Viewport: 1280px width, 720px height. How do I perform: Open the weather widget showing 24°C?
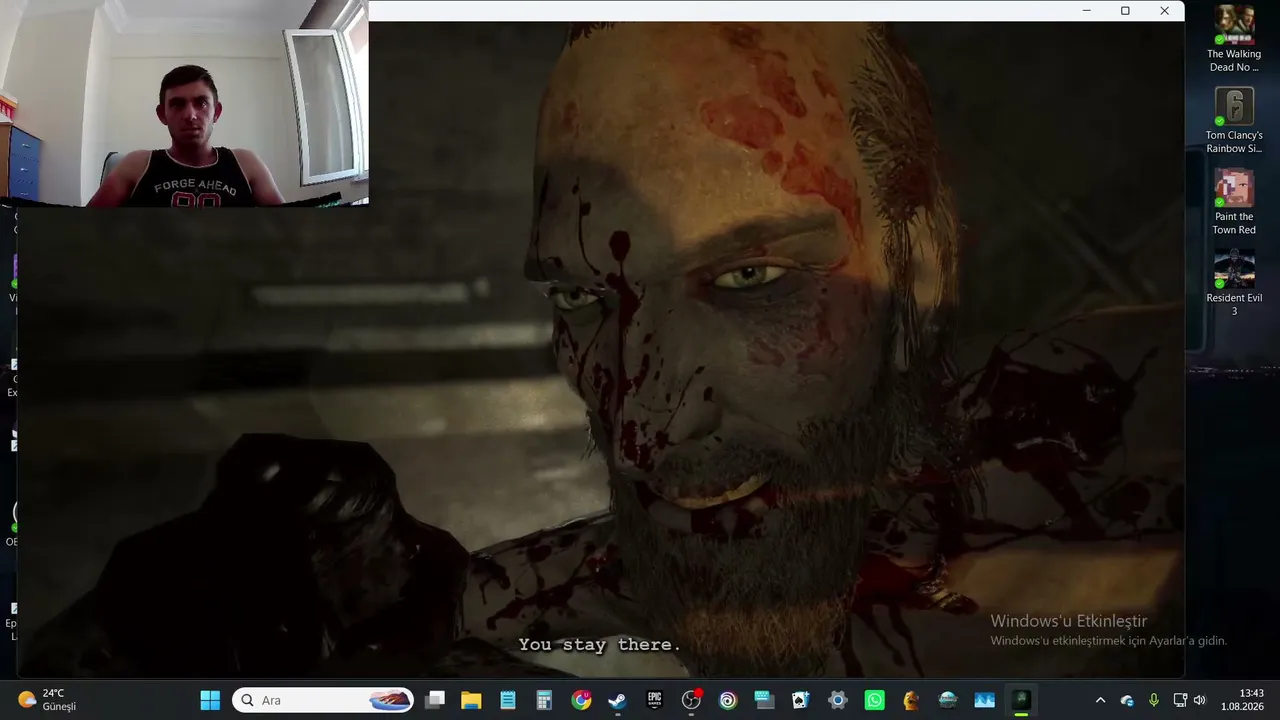click(48, 700)
